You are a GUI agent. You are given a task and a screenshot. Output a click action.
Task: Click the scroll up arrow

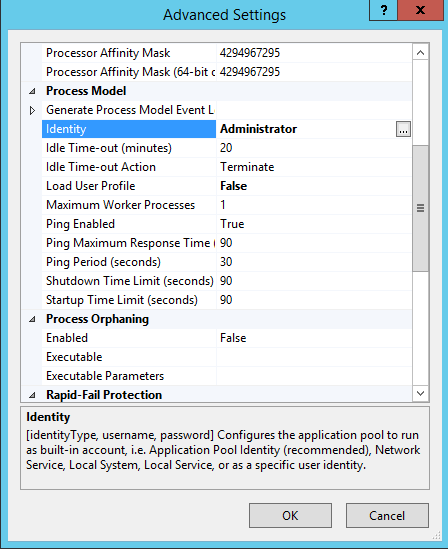tap(420, 53)
